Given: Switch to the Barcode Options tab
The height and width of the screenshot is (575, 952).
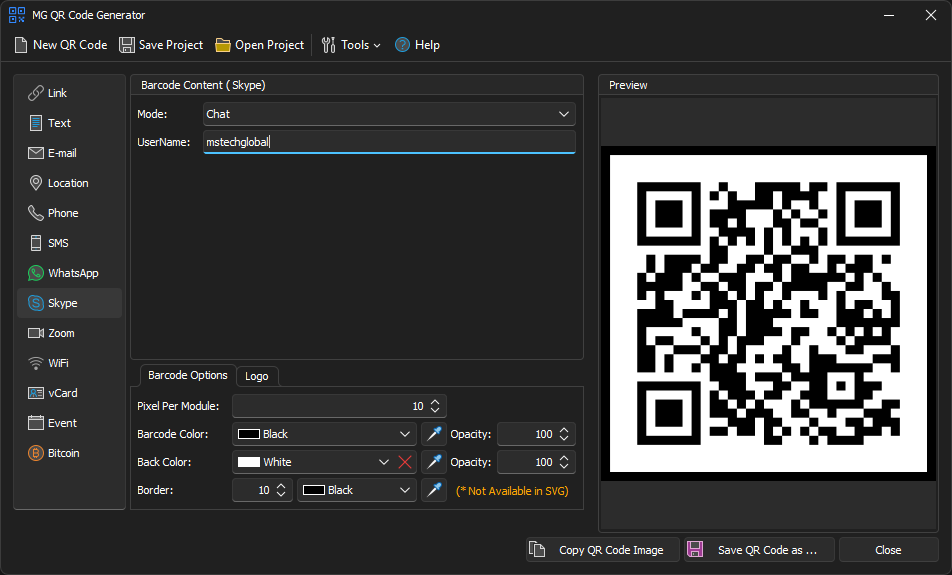Looking at the screenshot, I should [x=188, y=375].
